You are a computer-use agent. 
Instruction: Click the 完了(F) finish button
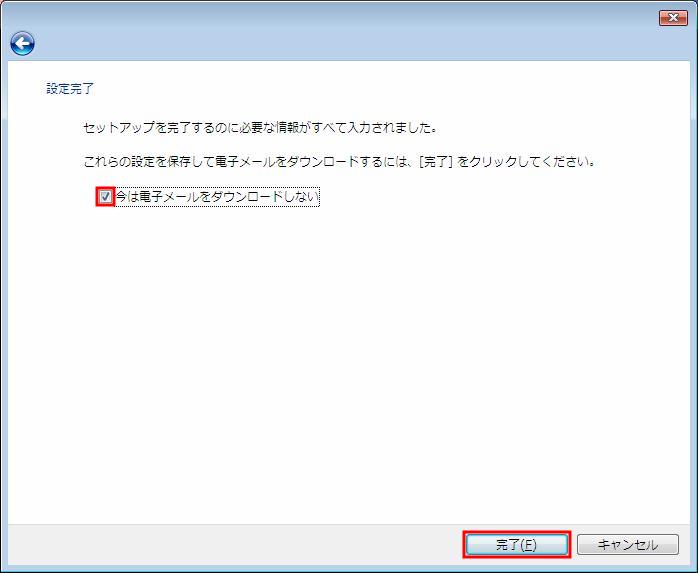tap(516, 544)
